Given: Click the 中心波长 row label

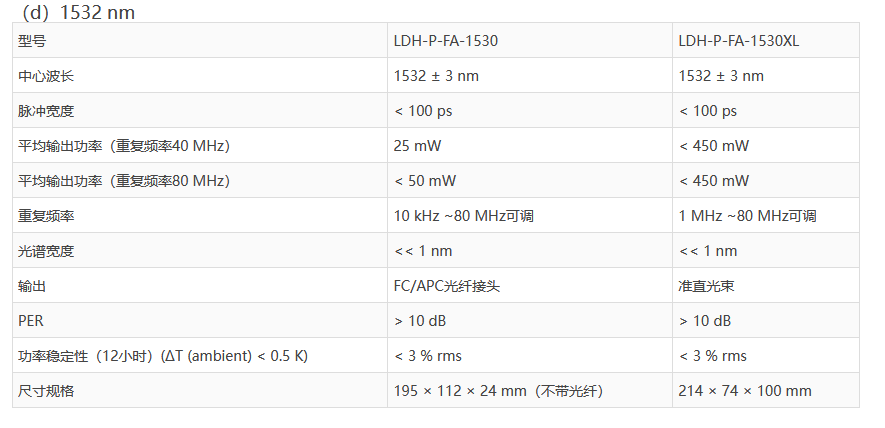Looking at the screenshot, I should [x=46, y=76].
